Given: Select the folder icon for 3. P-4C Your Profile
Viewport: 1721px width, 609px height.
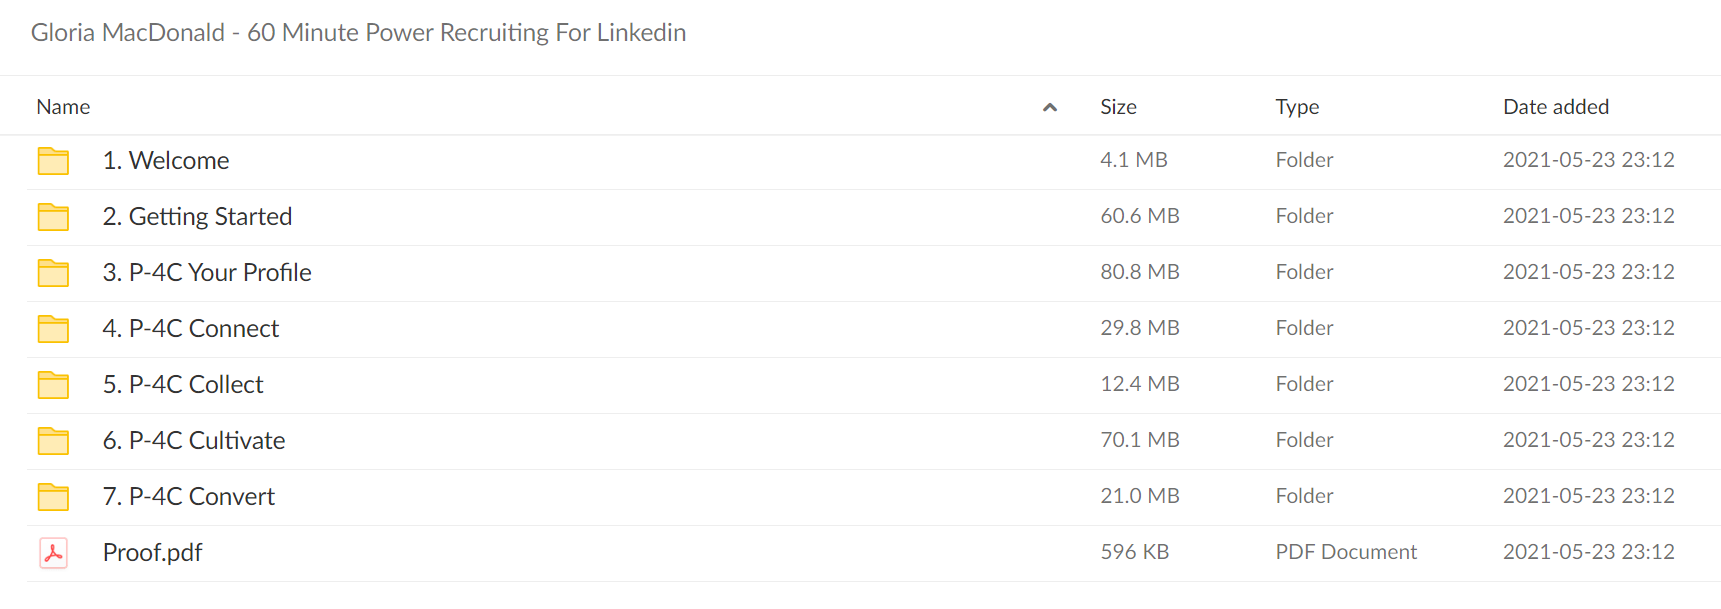Looking at the screenshot, I should (x=53, y=273).
